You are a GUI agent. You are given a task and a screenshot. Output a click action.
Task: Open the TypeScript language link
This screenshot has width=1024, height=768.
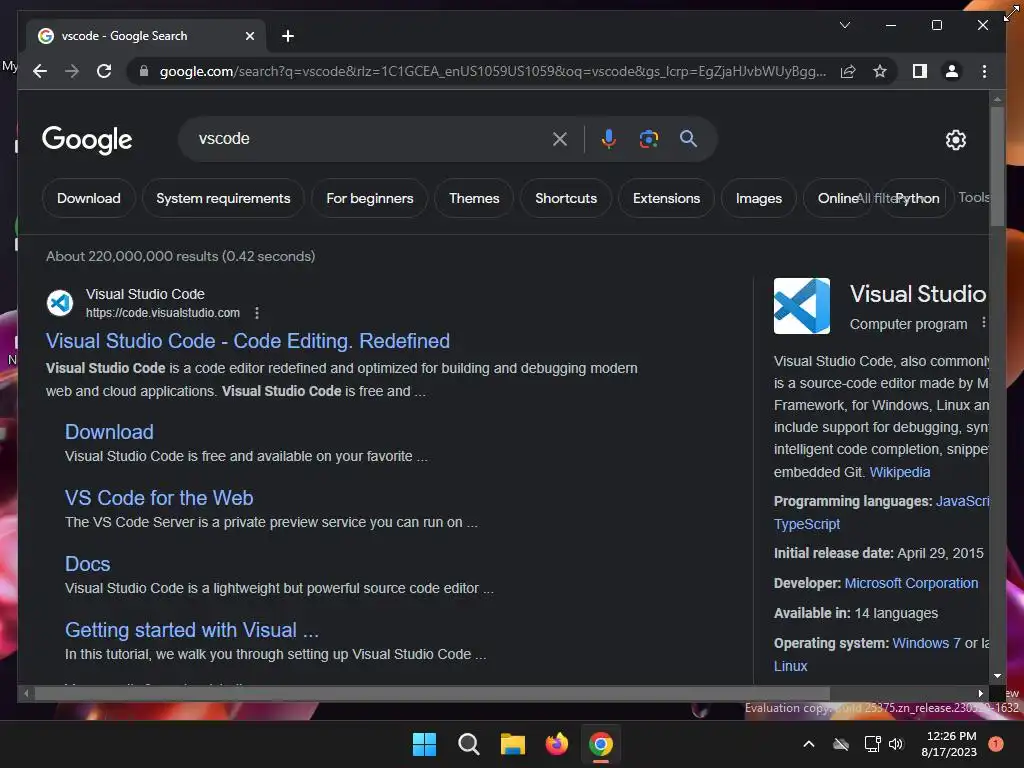click(807, 524)
